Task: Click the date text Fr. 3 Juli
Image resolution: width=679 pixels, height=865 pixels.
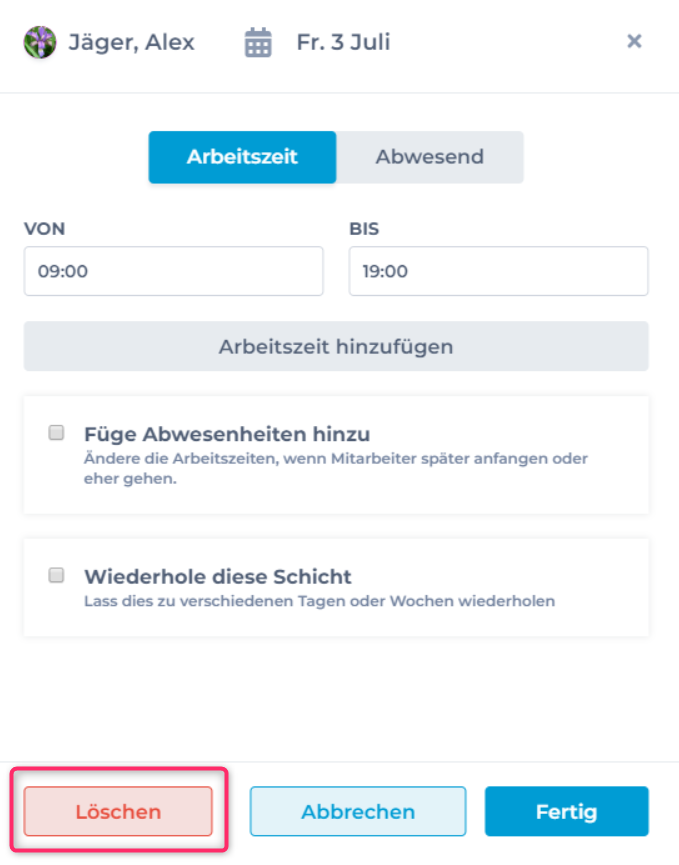Action: [x=343, y=43]
